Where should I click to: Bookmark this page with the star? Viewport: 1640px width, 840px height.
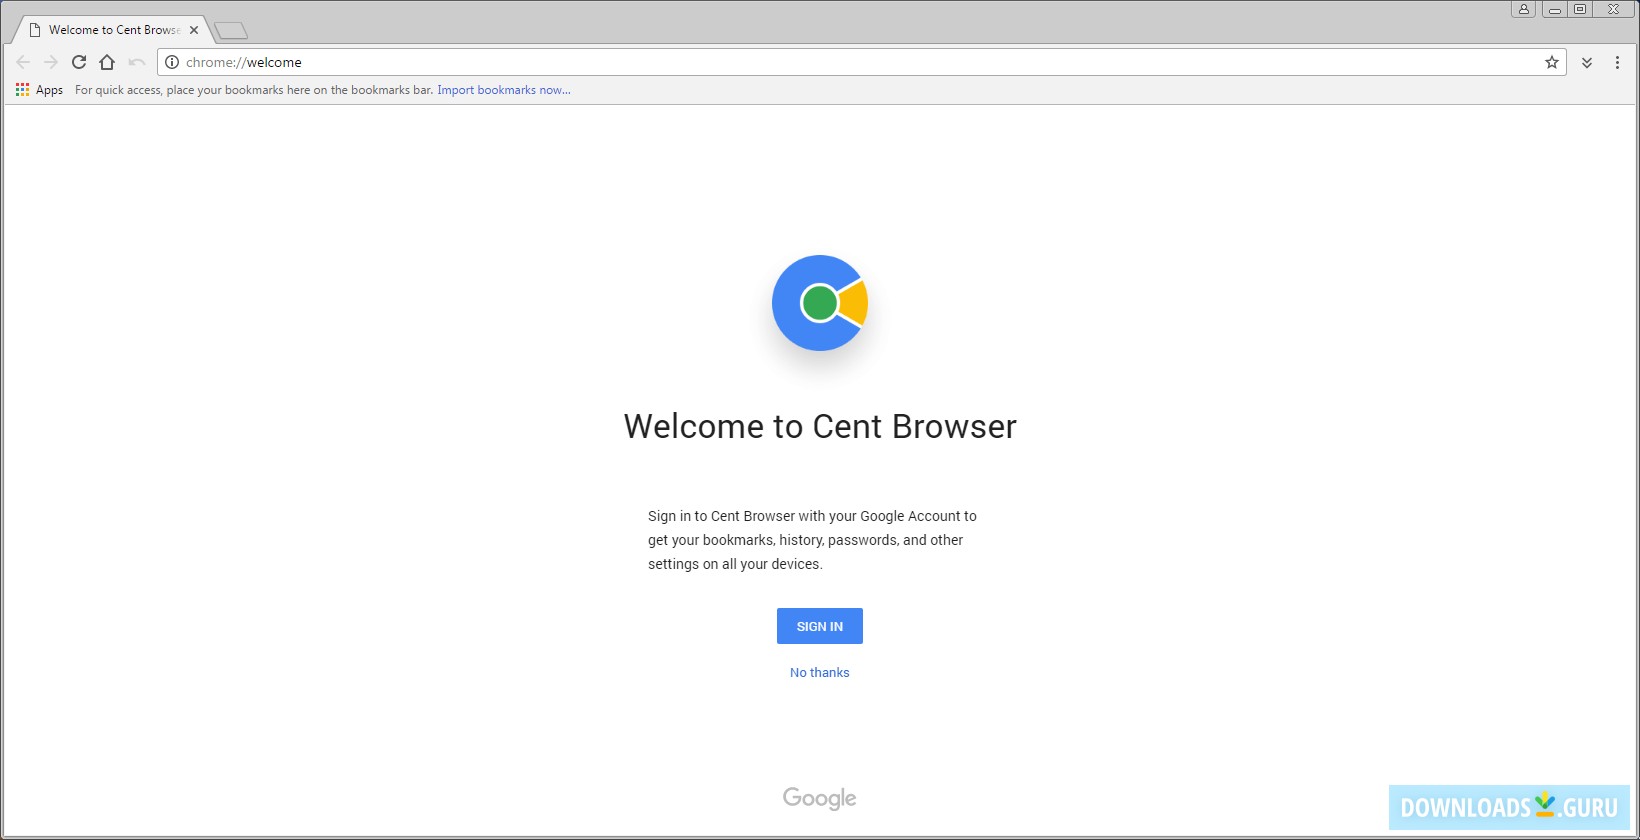pos(1552,62)
